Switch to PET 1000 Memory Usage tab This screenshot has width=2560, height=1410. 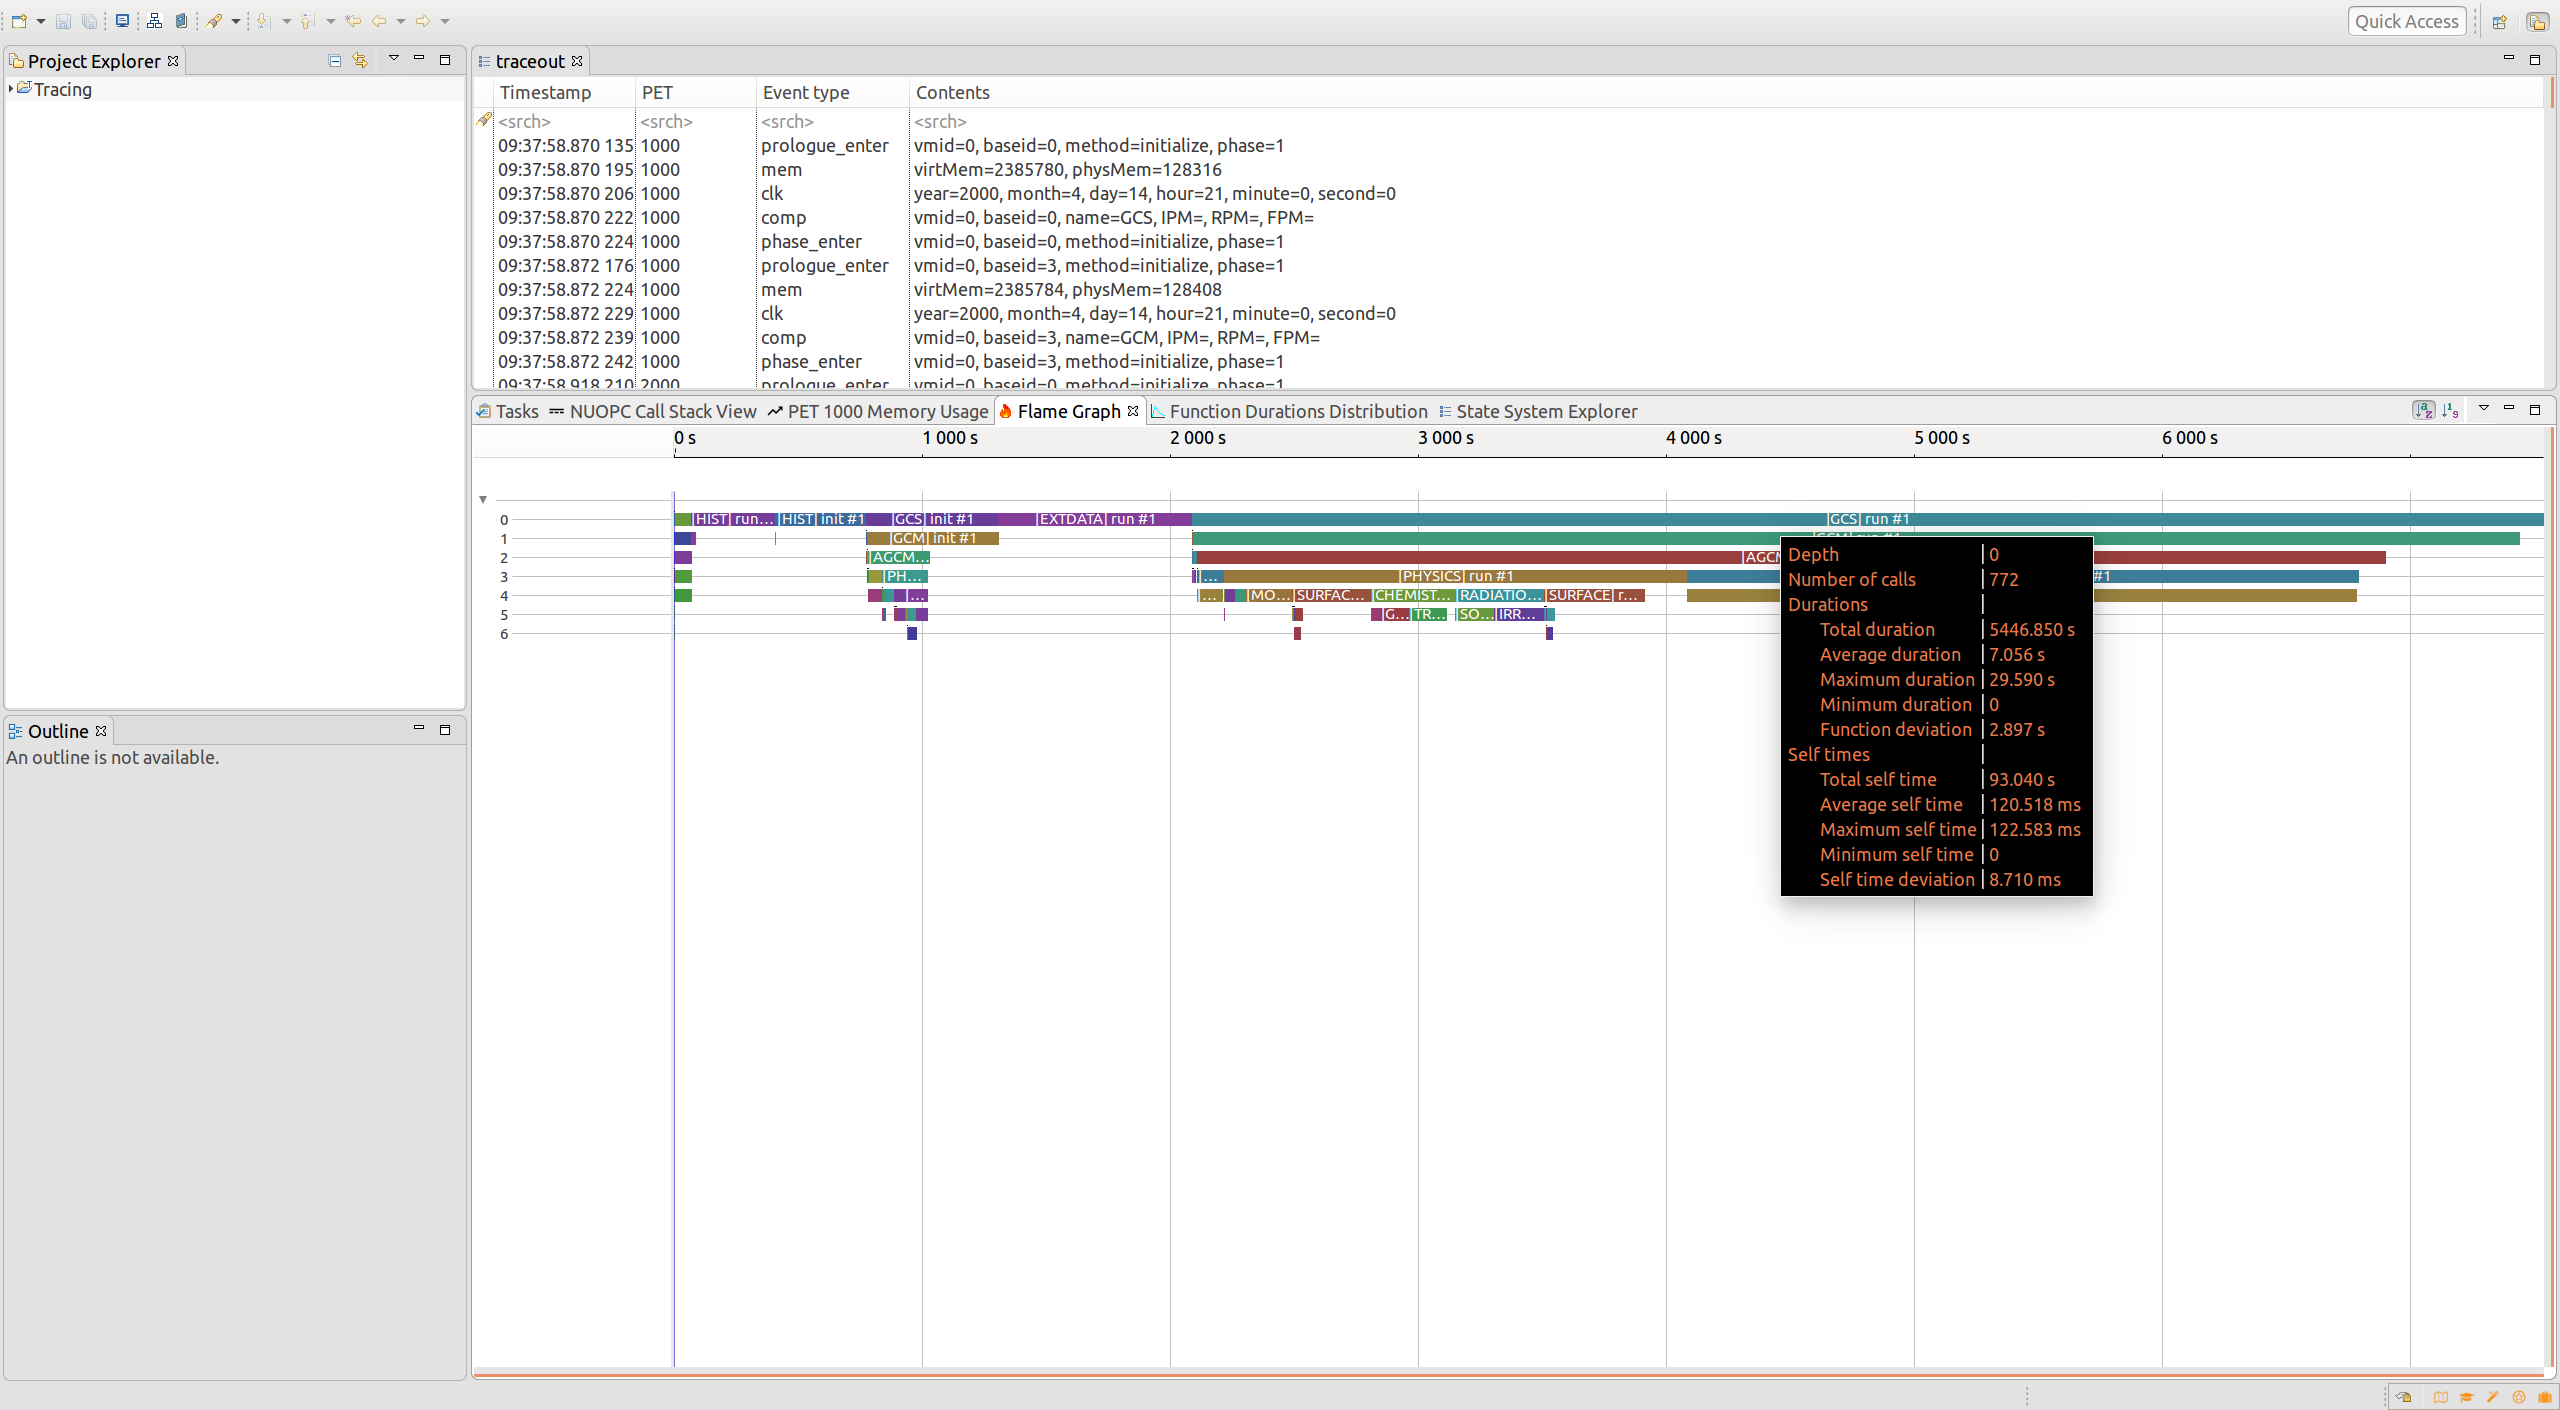(x=878, y=411)
